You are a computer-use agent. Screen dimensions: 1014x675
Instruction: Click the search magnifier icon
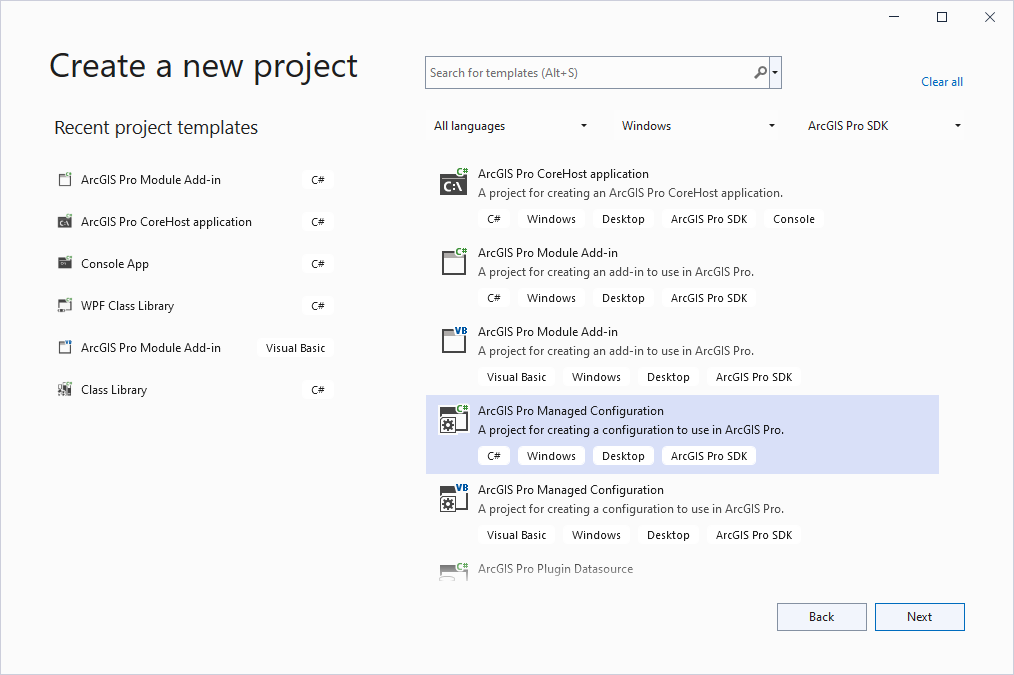pyautogui.click(x=759, y=72)
